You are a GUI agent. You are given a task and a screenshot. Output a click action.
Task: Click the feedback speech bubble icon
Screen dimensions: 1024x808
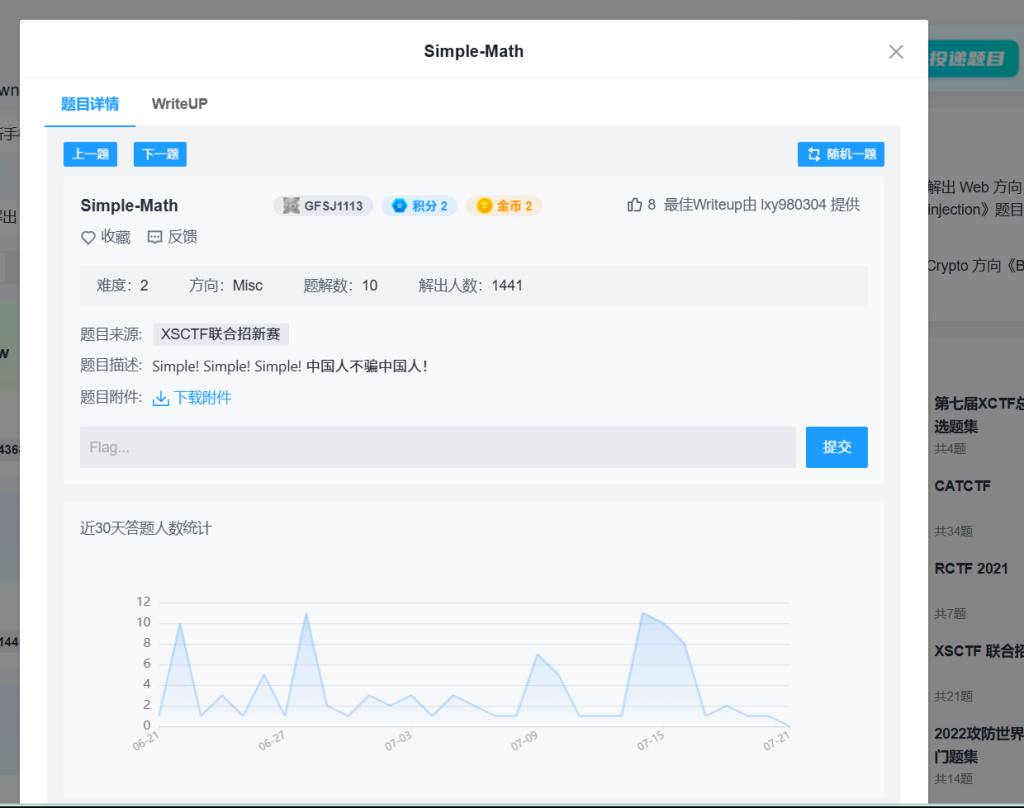pyautogui.click(x=155, y=237)
